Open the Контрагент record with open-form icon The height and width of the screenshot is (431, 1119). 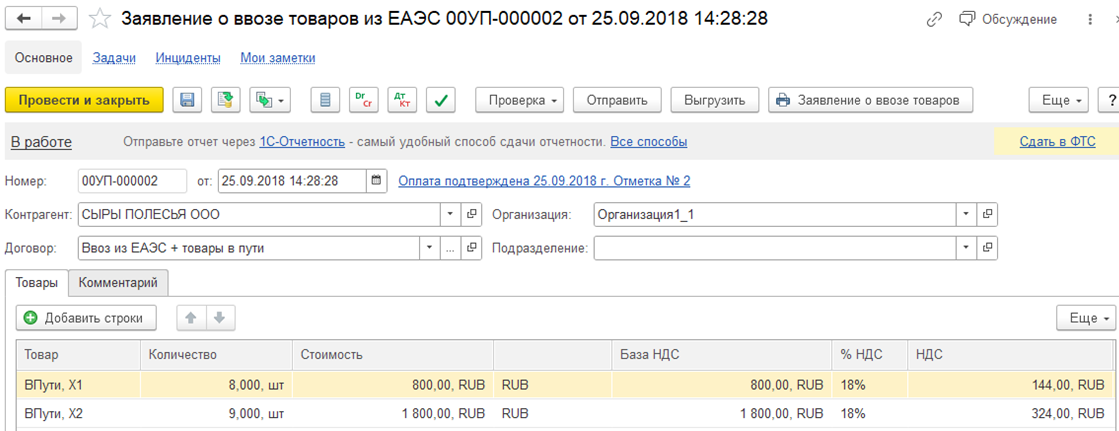point(472,214)
